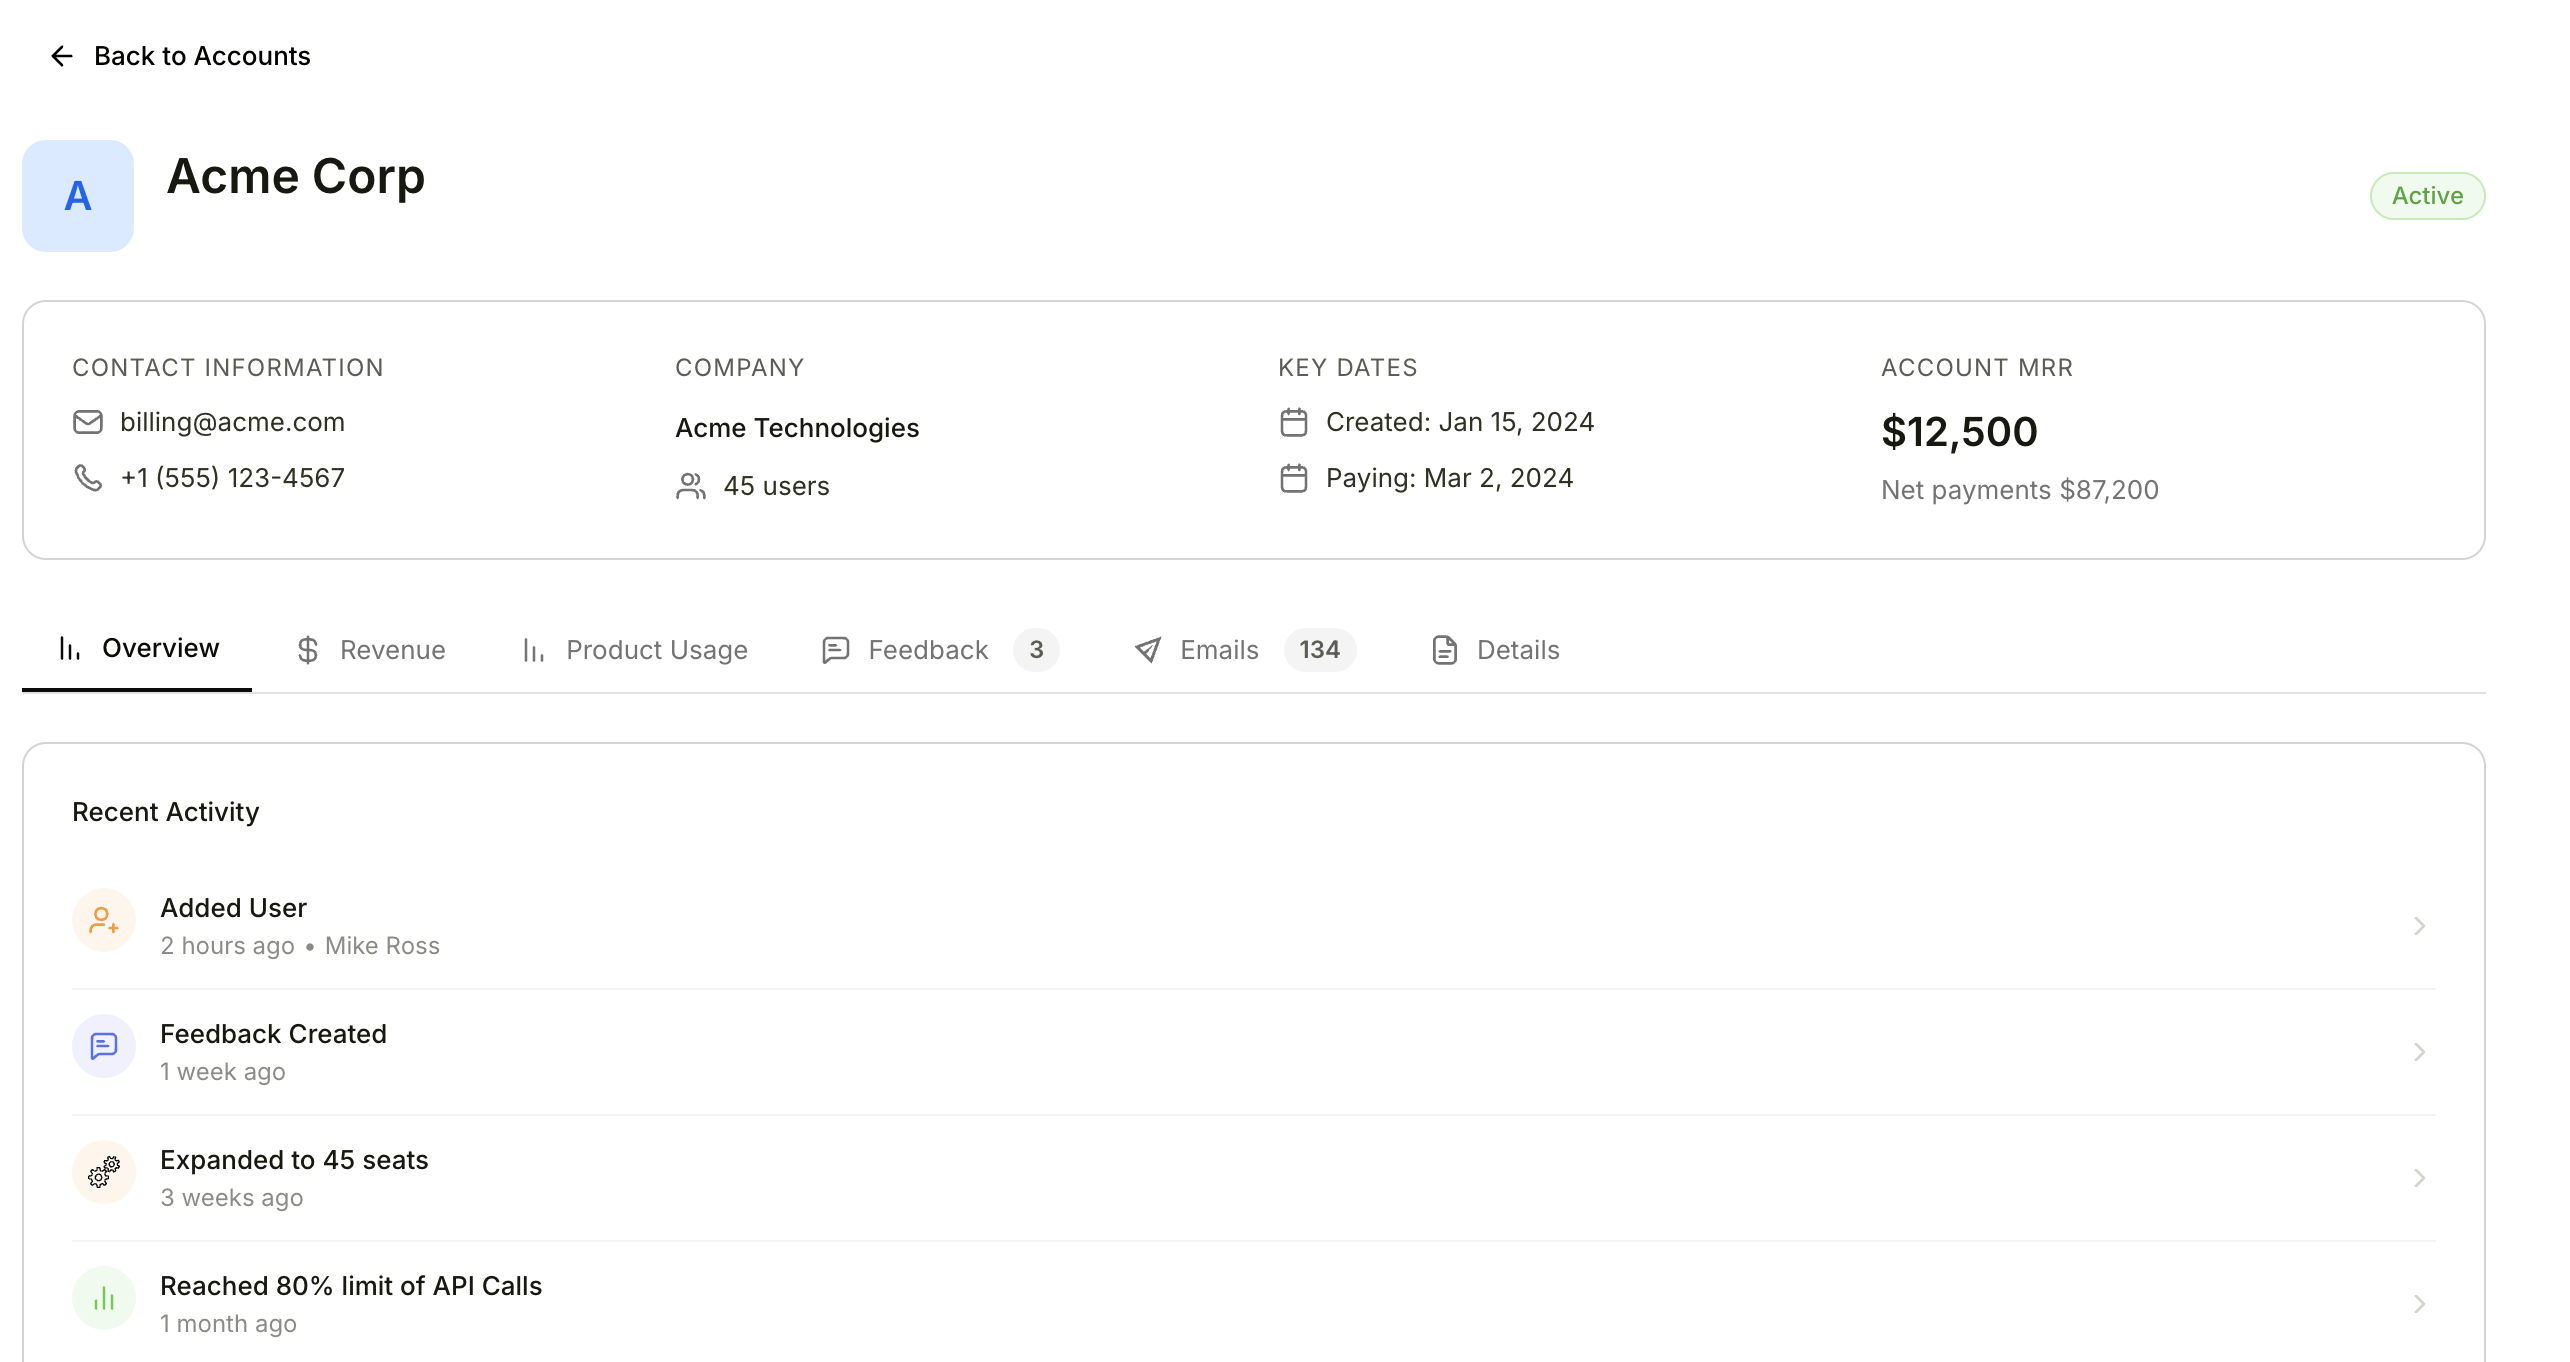Click the email envelope icon
Viewport: 2570px width, 1362px height.
88,422
